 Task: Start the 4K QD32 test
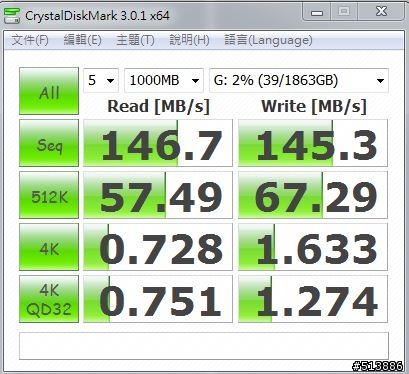(x=49, y=299)
